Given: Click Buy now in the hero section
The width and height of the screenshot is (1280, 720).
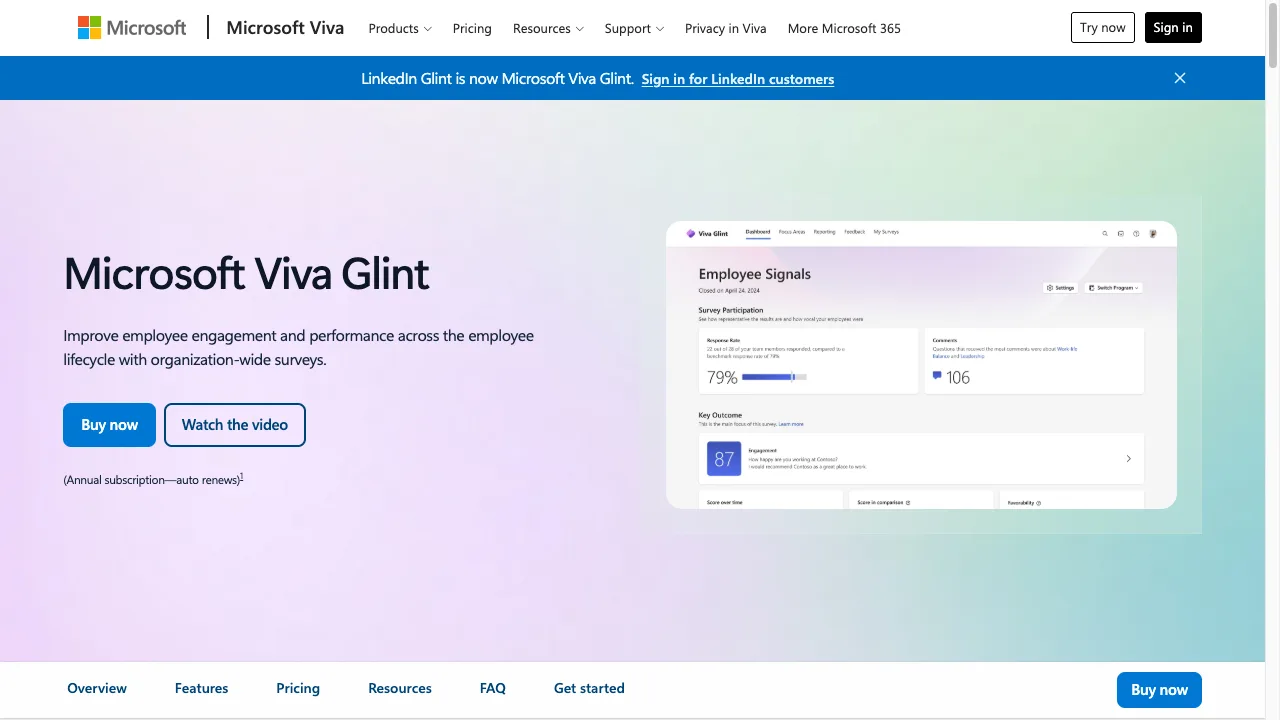Looking at the screenshot, I should coord(109,425).
